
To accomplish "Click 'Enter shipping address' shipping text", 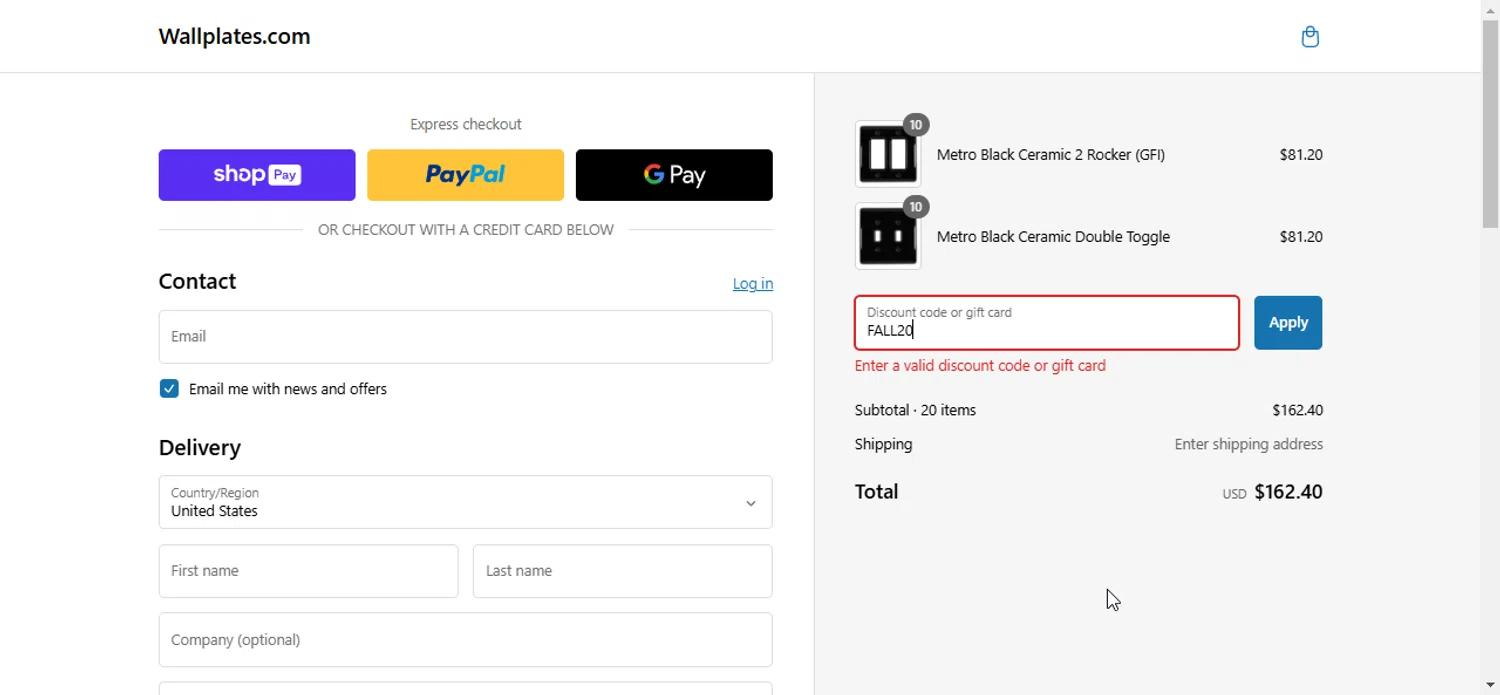I will coord(1248,444).
